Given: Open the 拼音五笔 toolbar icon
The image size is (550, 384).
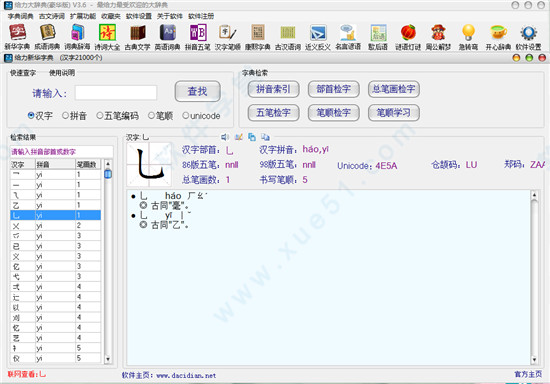Looking at the screenshot, I should click(197, 37).
